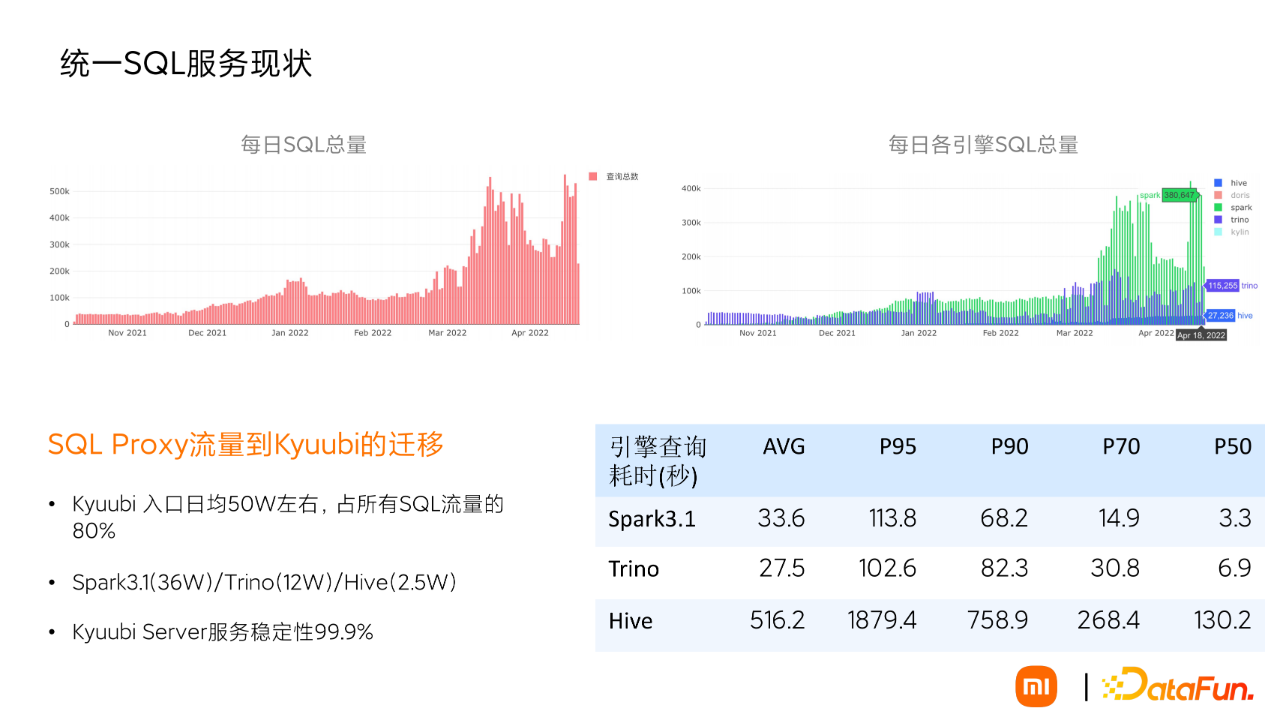This screenshot has height=720, width=1280.
Task: Click the doris legend swatch
Action: point(1217,195)
